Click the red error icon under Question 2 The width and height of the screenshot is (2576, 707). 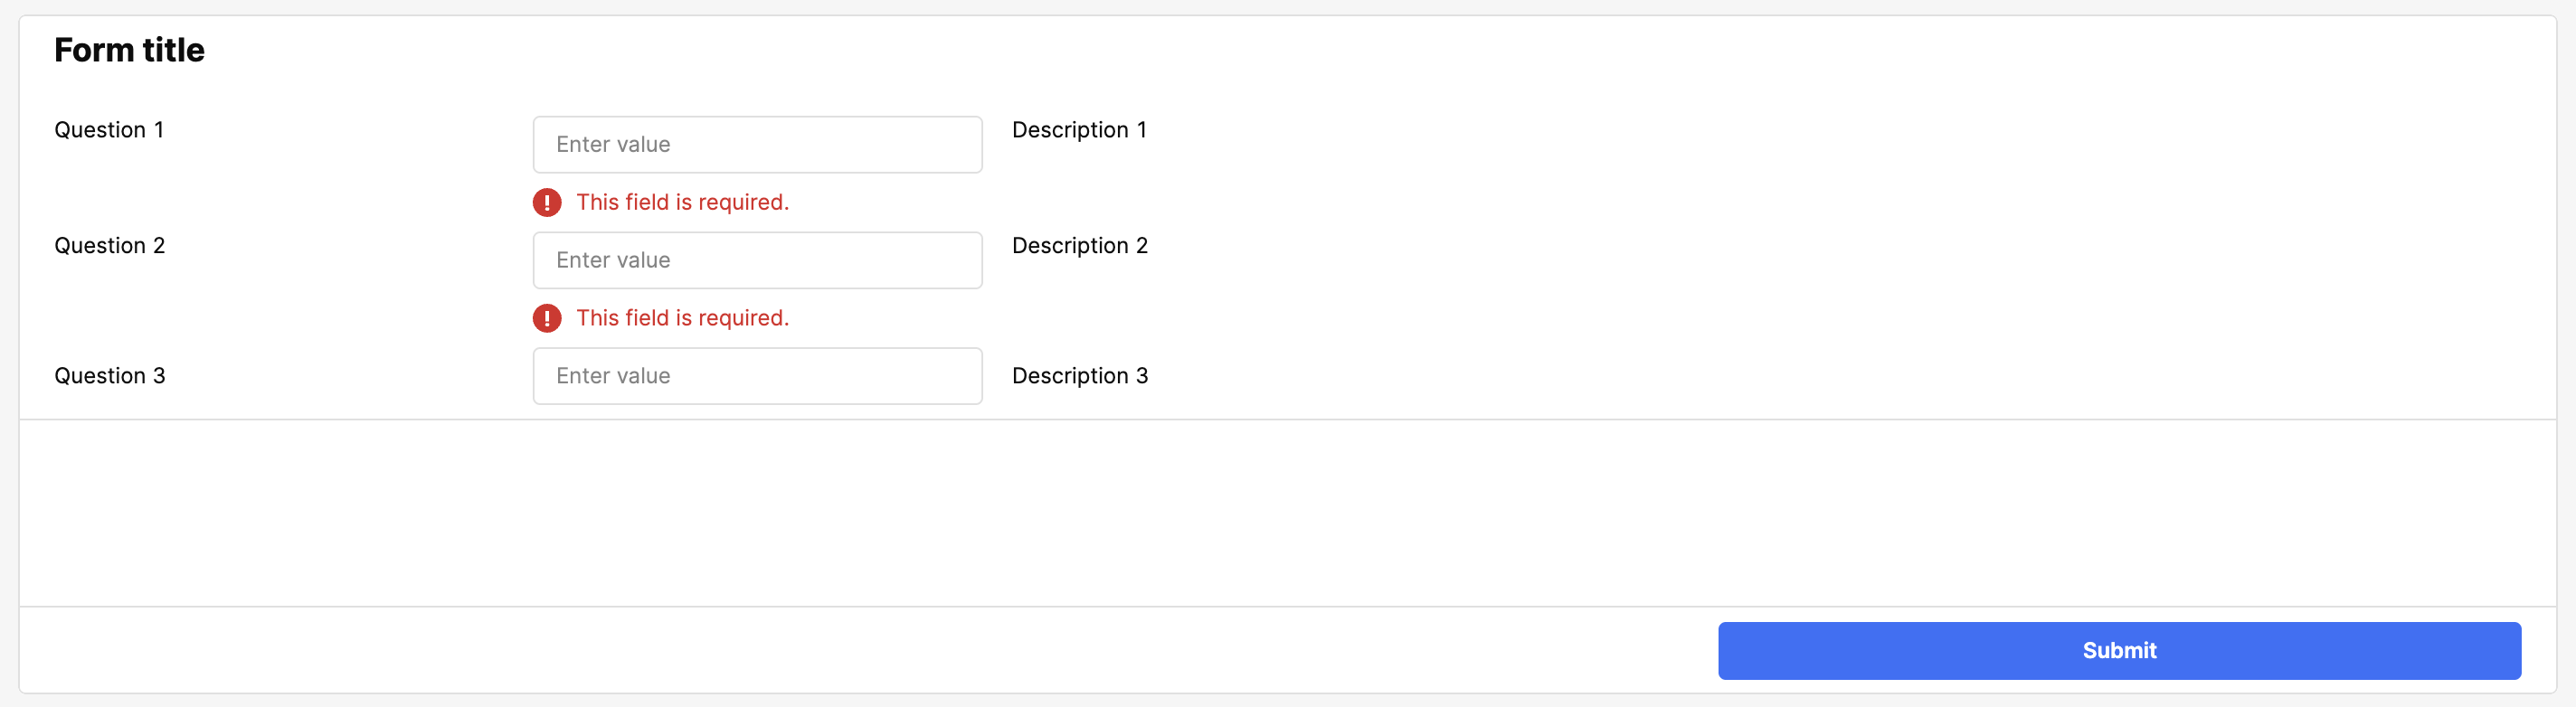pyautogui.click(x=547, y=318)
